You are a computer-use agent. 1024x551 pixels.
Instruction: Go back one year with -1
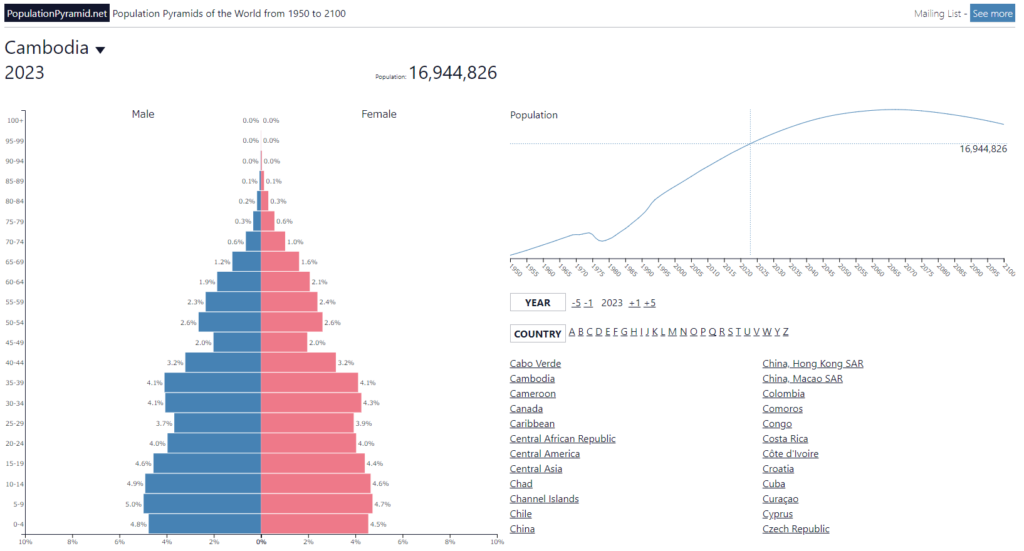[589, 303]
